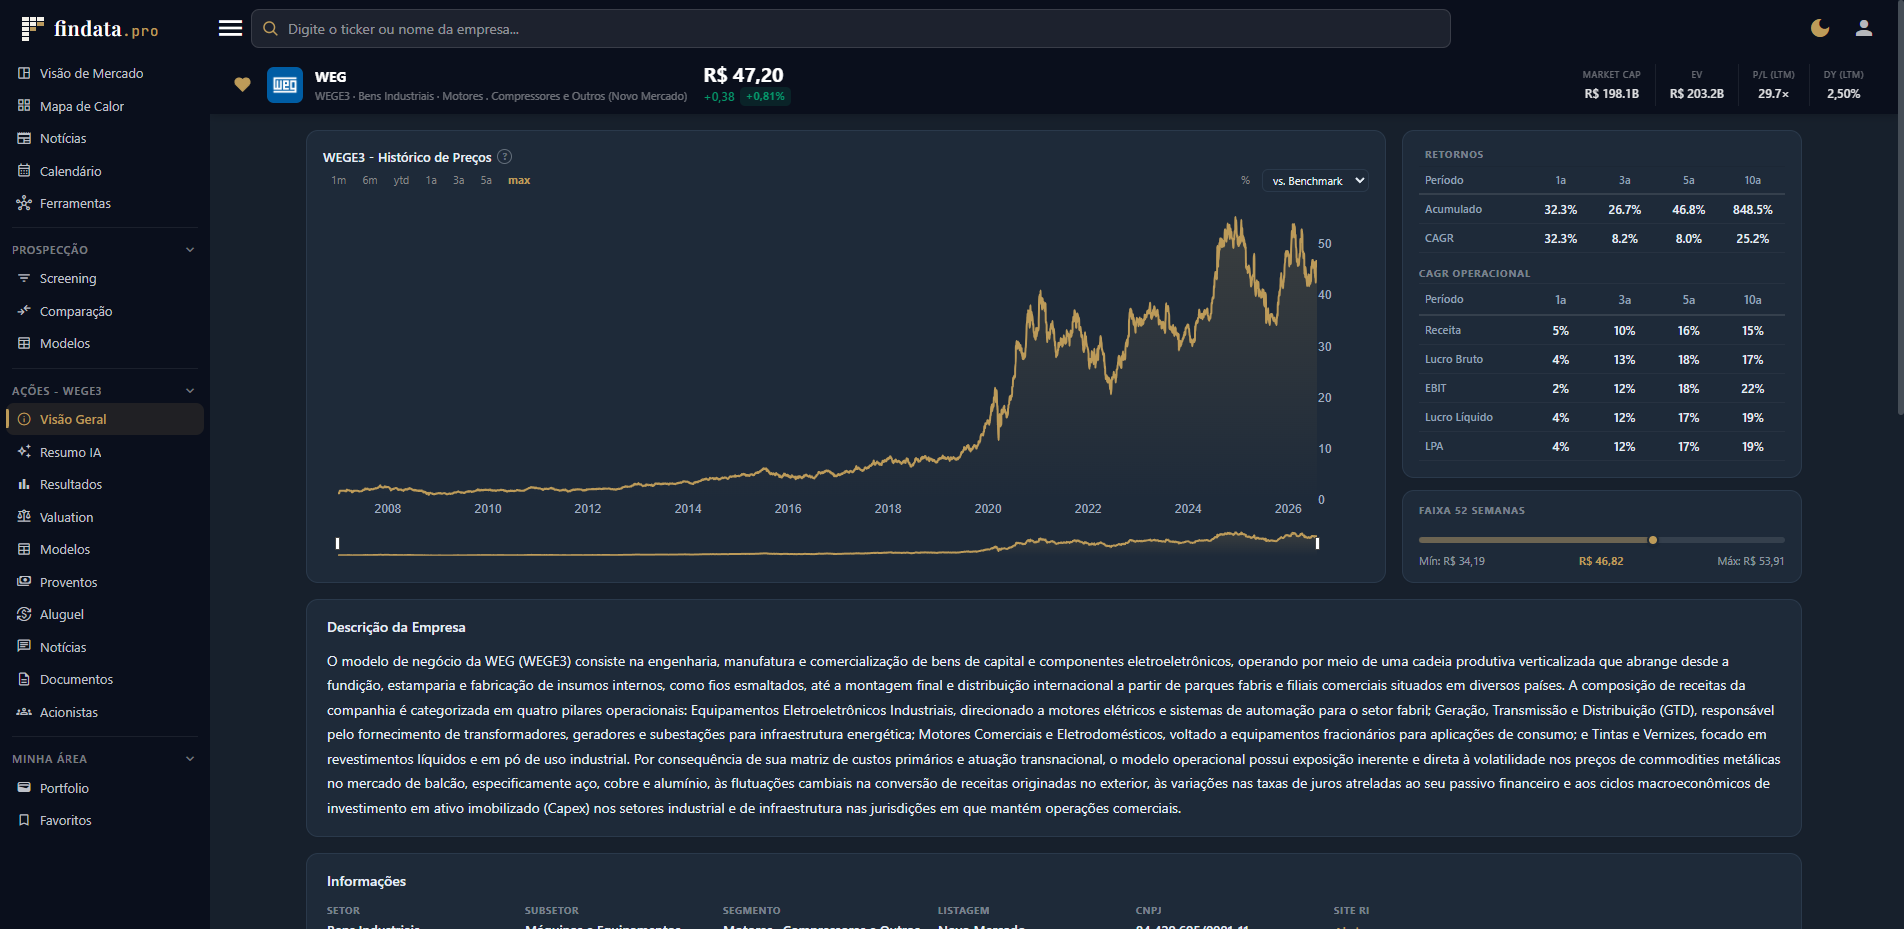1904x929 pixels.
Task: Click page vertical scrollbar
Action: 1899,208
